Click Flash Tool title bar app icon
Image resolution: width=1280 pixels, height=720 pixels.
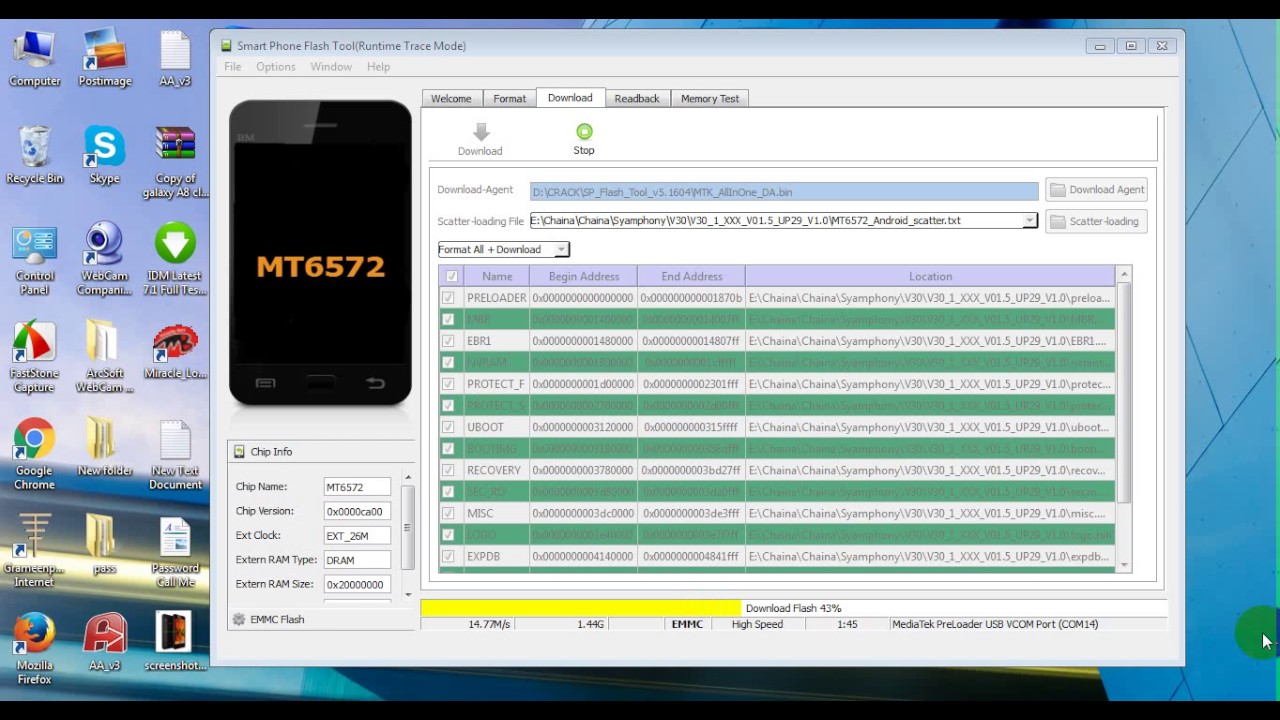coord(226,46)
